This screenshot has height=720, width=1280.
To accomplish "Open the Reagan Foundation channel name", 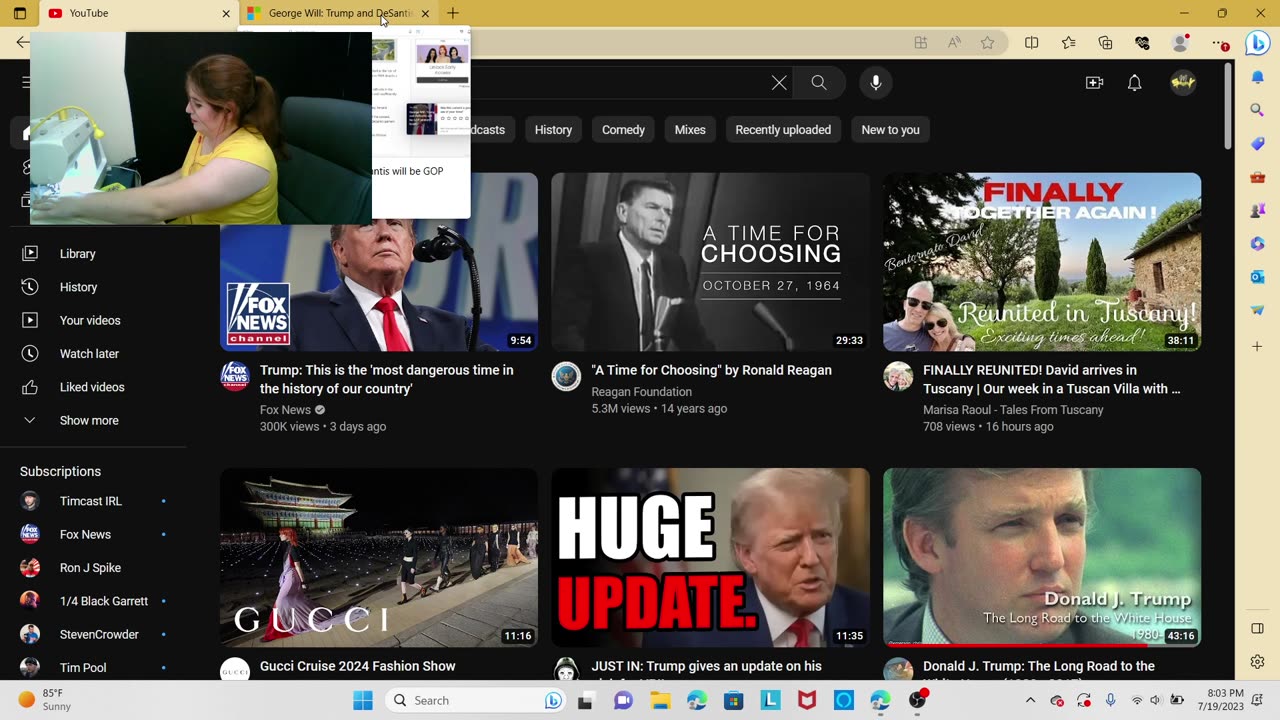I will [x=641, y=392].
